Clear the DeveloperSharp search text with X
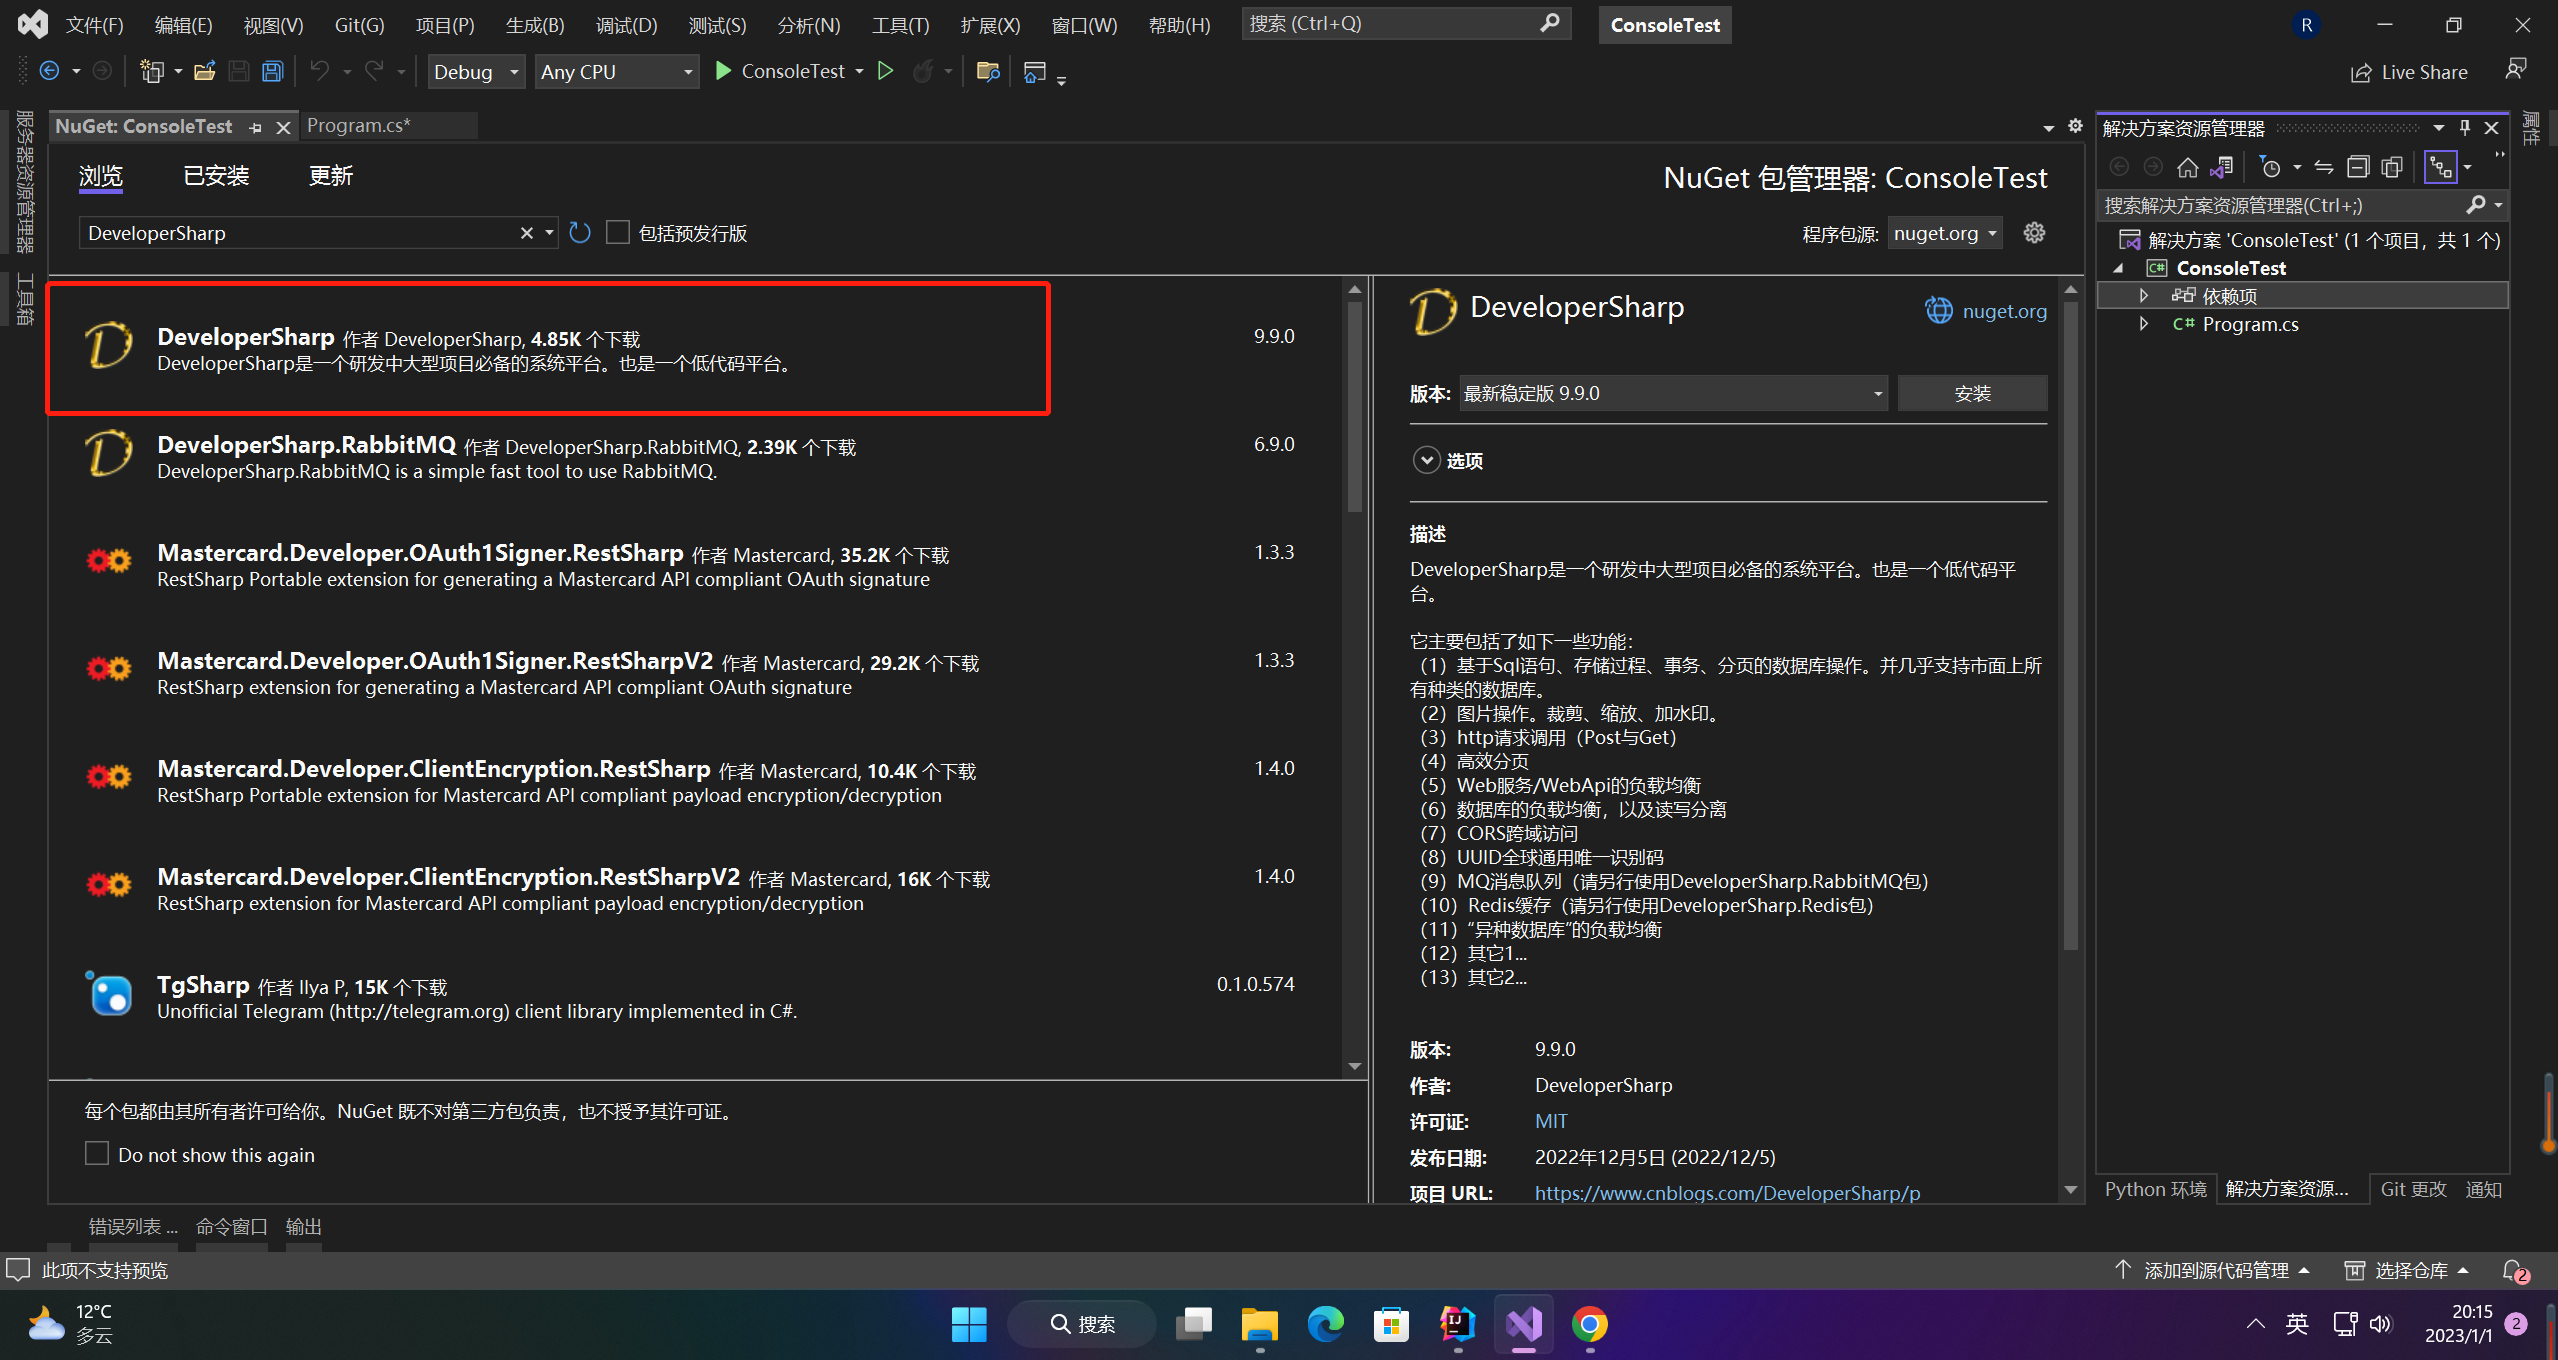The image size is (2558, 1360). [x=527, y=233]
